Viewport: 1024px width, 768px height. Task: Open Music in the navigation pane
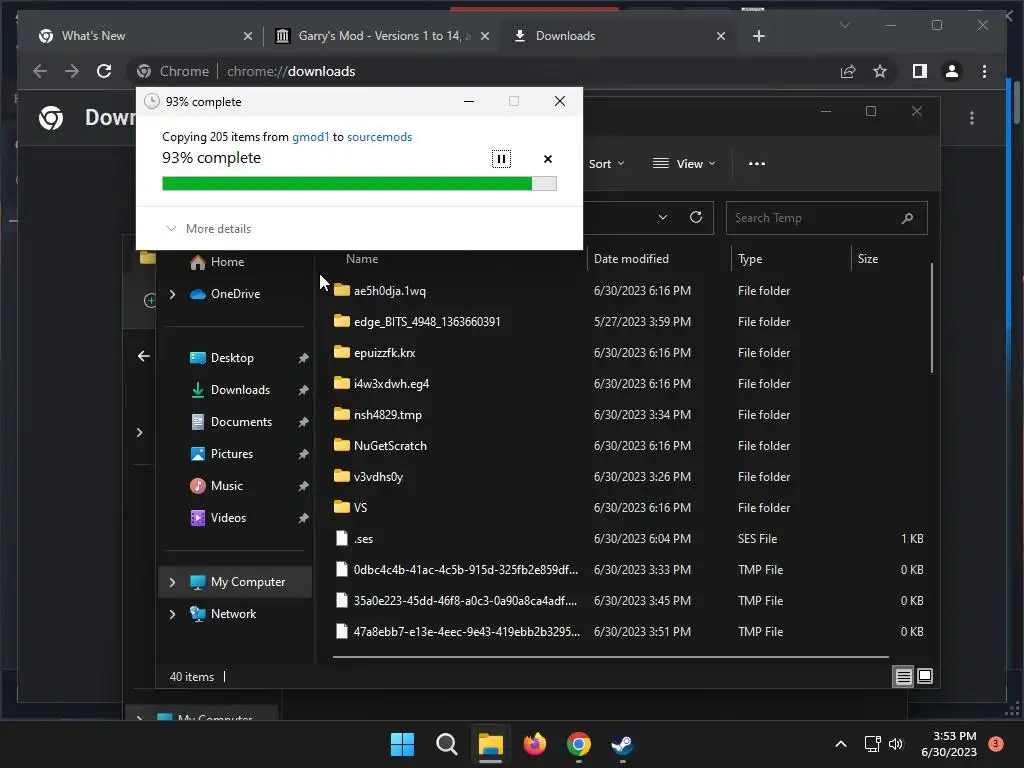pyautogui.click(x=227, y=486)
